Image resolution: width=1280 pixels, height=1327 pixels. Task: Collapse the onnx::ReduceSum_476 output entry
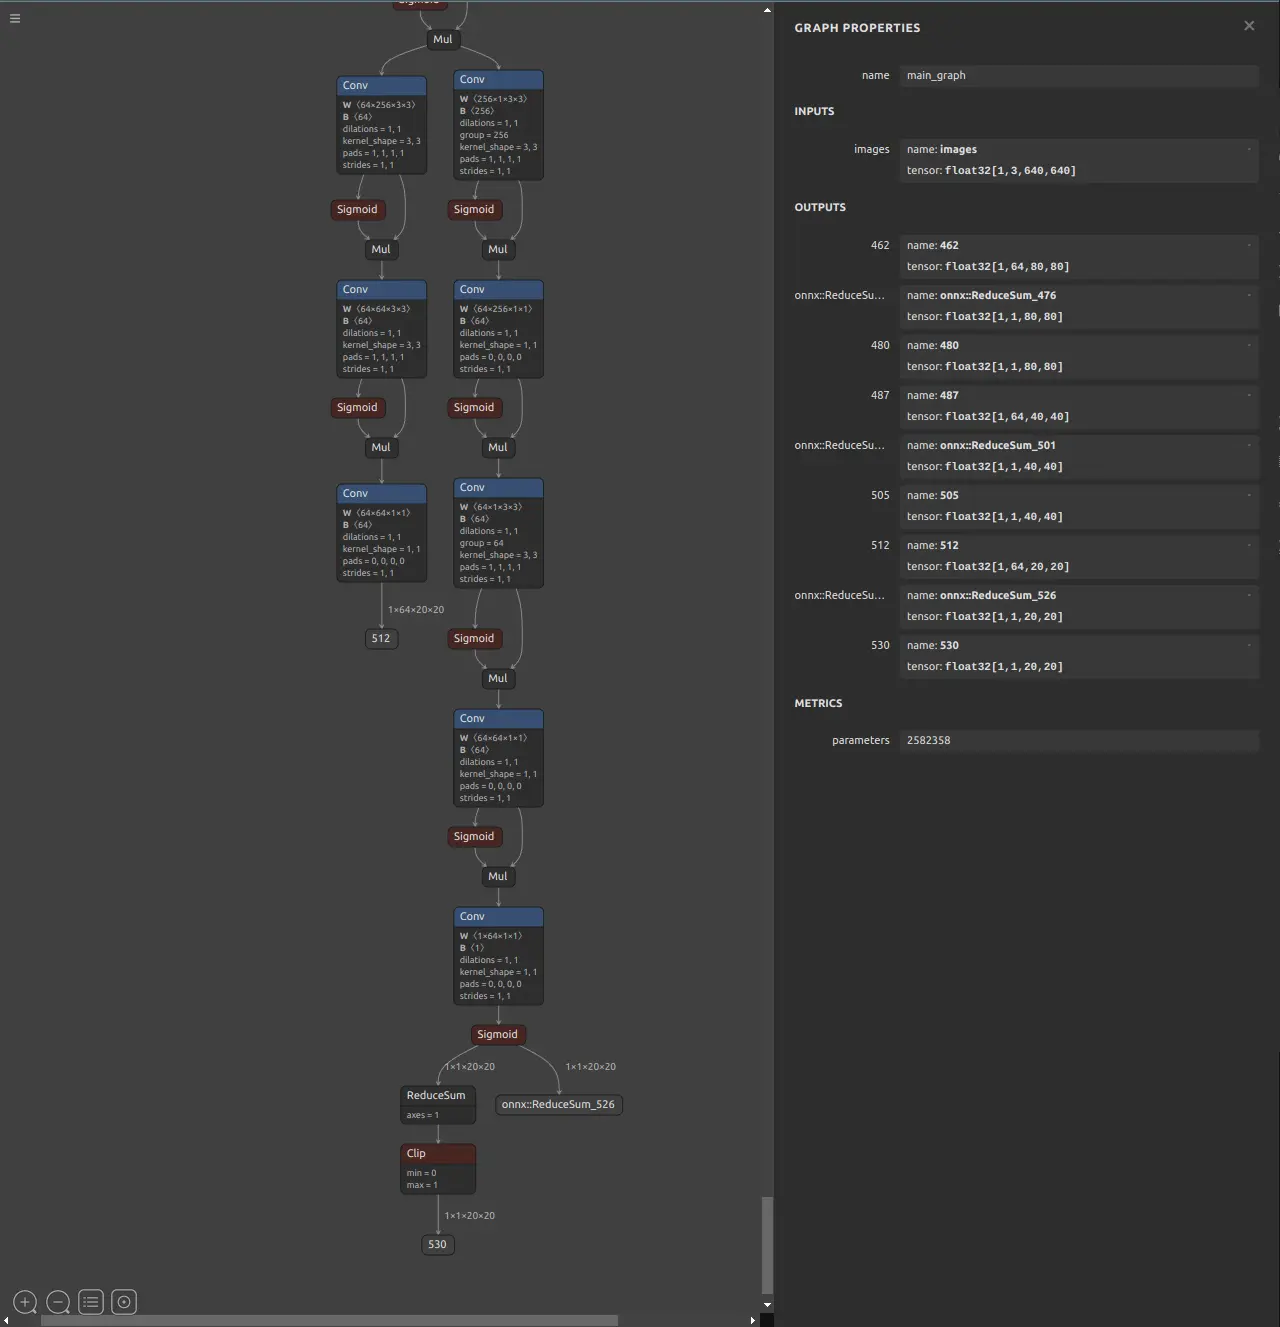click(x=1249, y=295)
